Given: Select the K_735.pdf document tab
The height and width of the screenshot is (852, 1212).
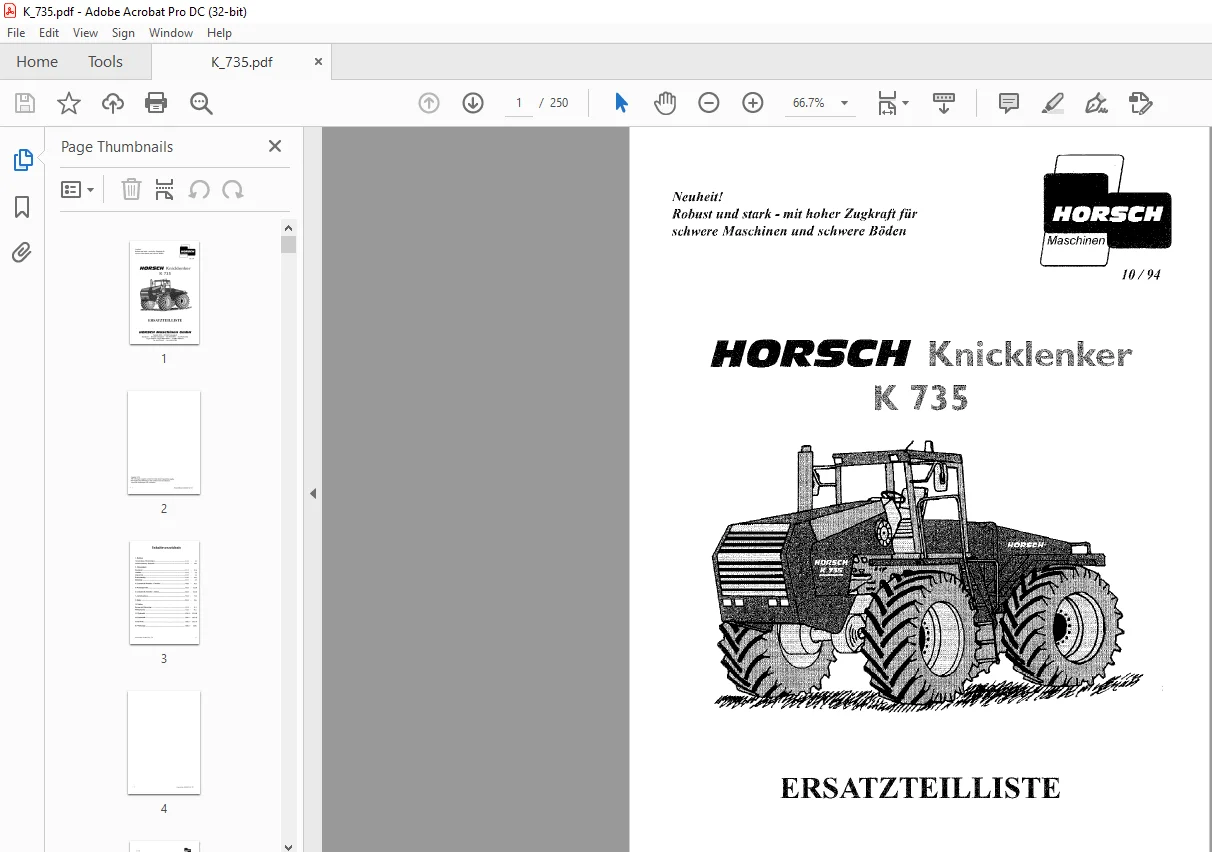Looking at the screenshot, I should click(x=242, y=62).
